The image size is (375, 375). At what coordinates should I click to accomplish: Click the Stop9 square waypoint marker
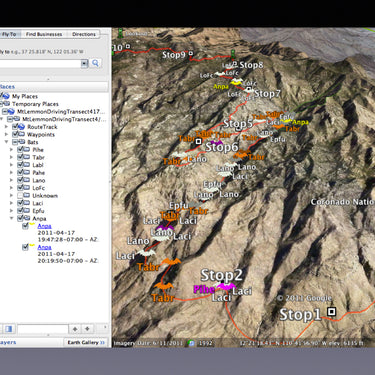click(191, 53)
